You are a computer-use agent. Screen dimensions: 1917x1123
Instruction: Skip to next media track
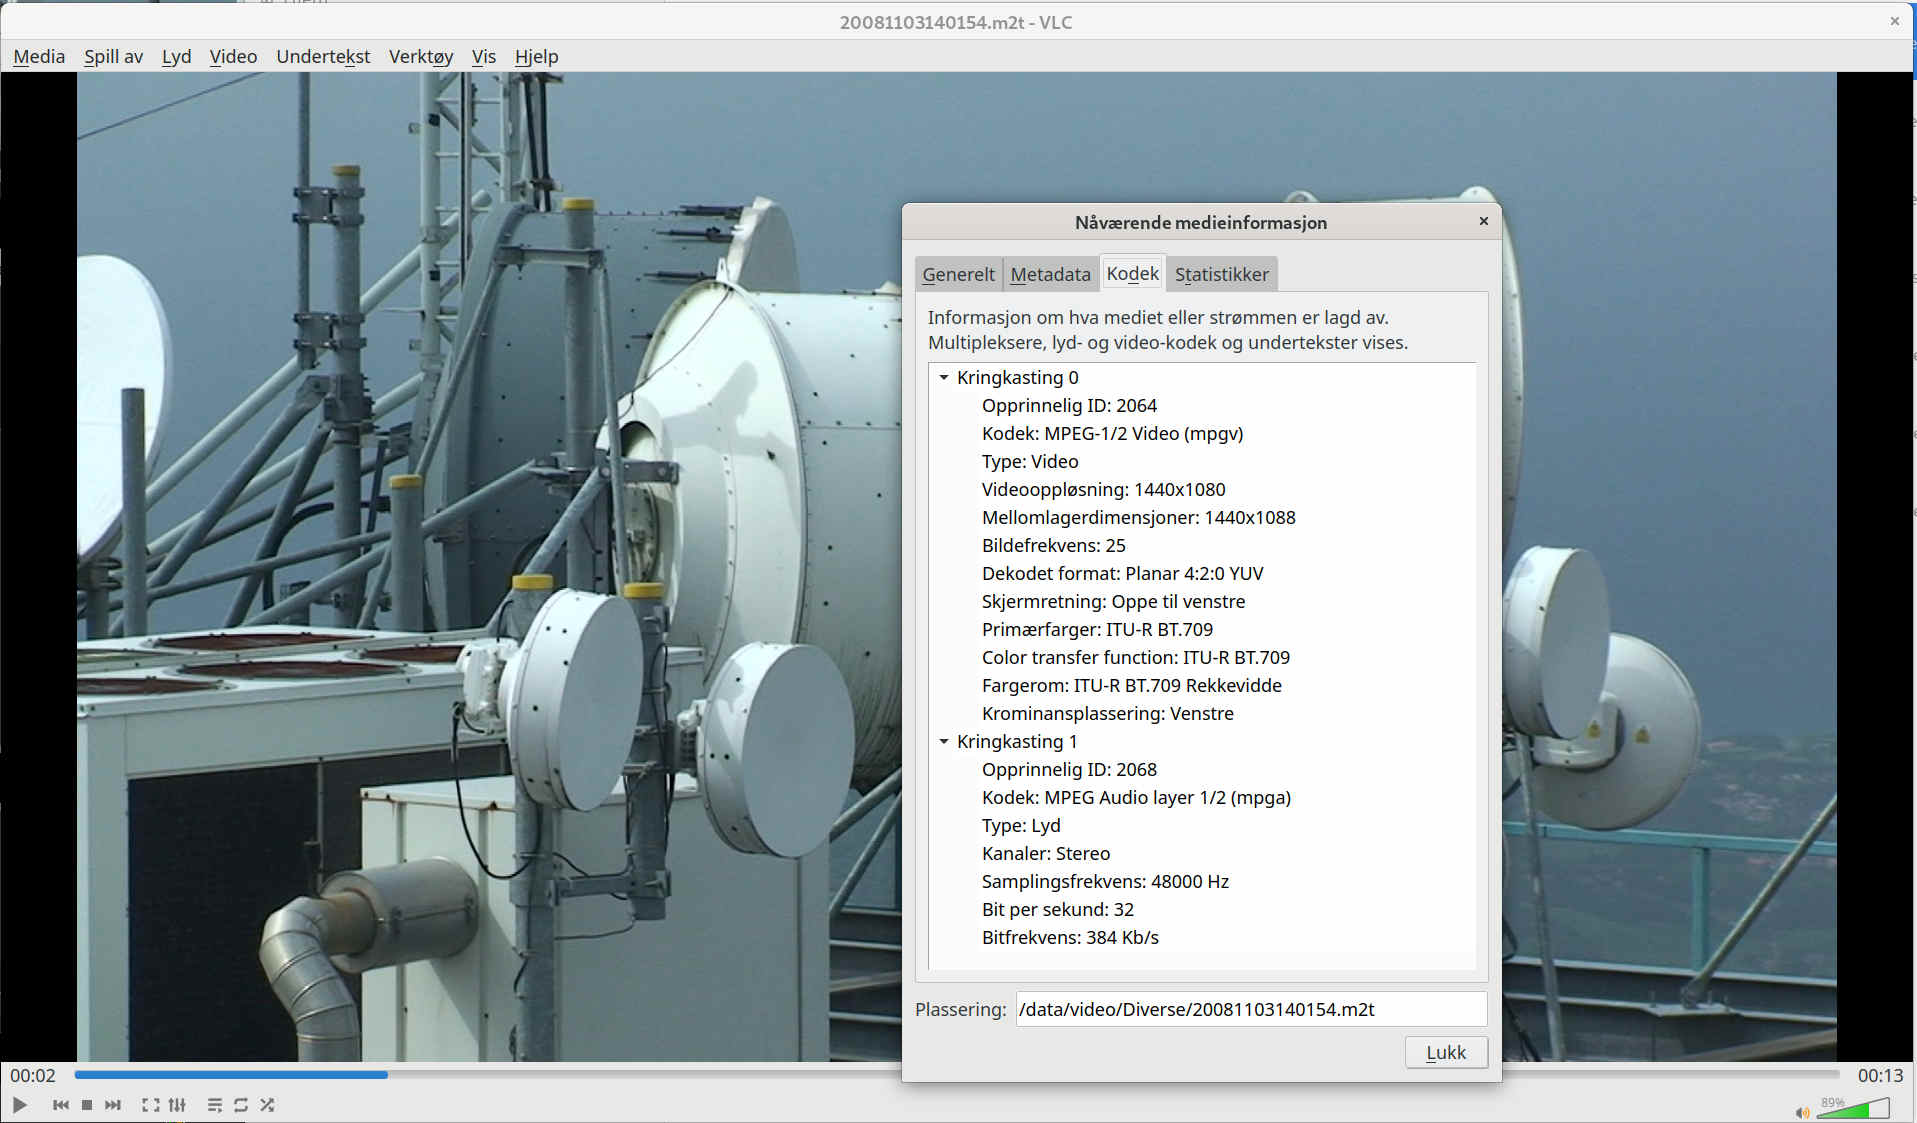point(113,1105)
